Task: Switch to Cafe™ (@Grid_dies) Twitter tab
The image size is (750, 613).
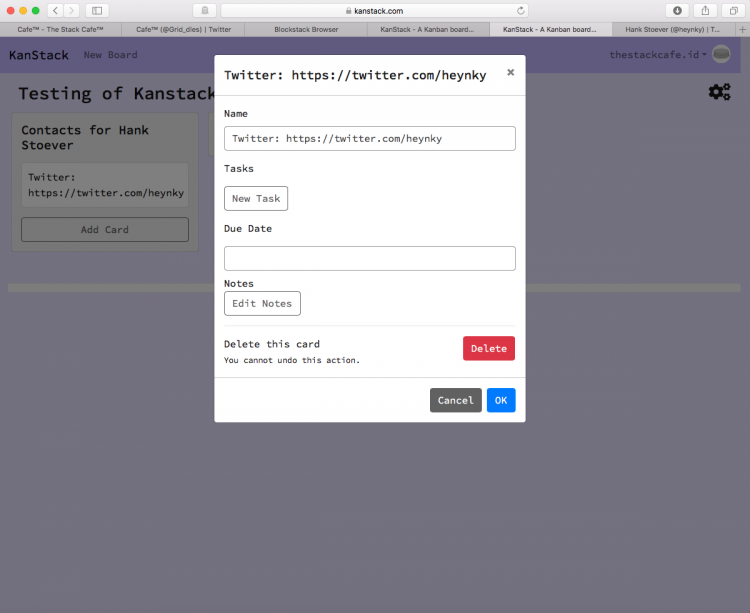Action: pos(183,30)
